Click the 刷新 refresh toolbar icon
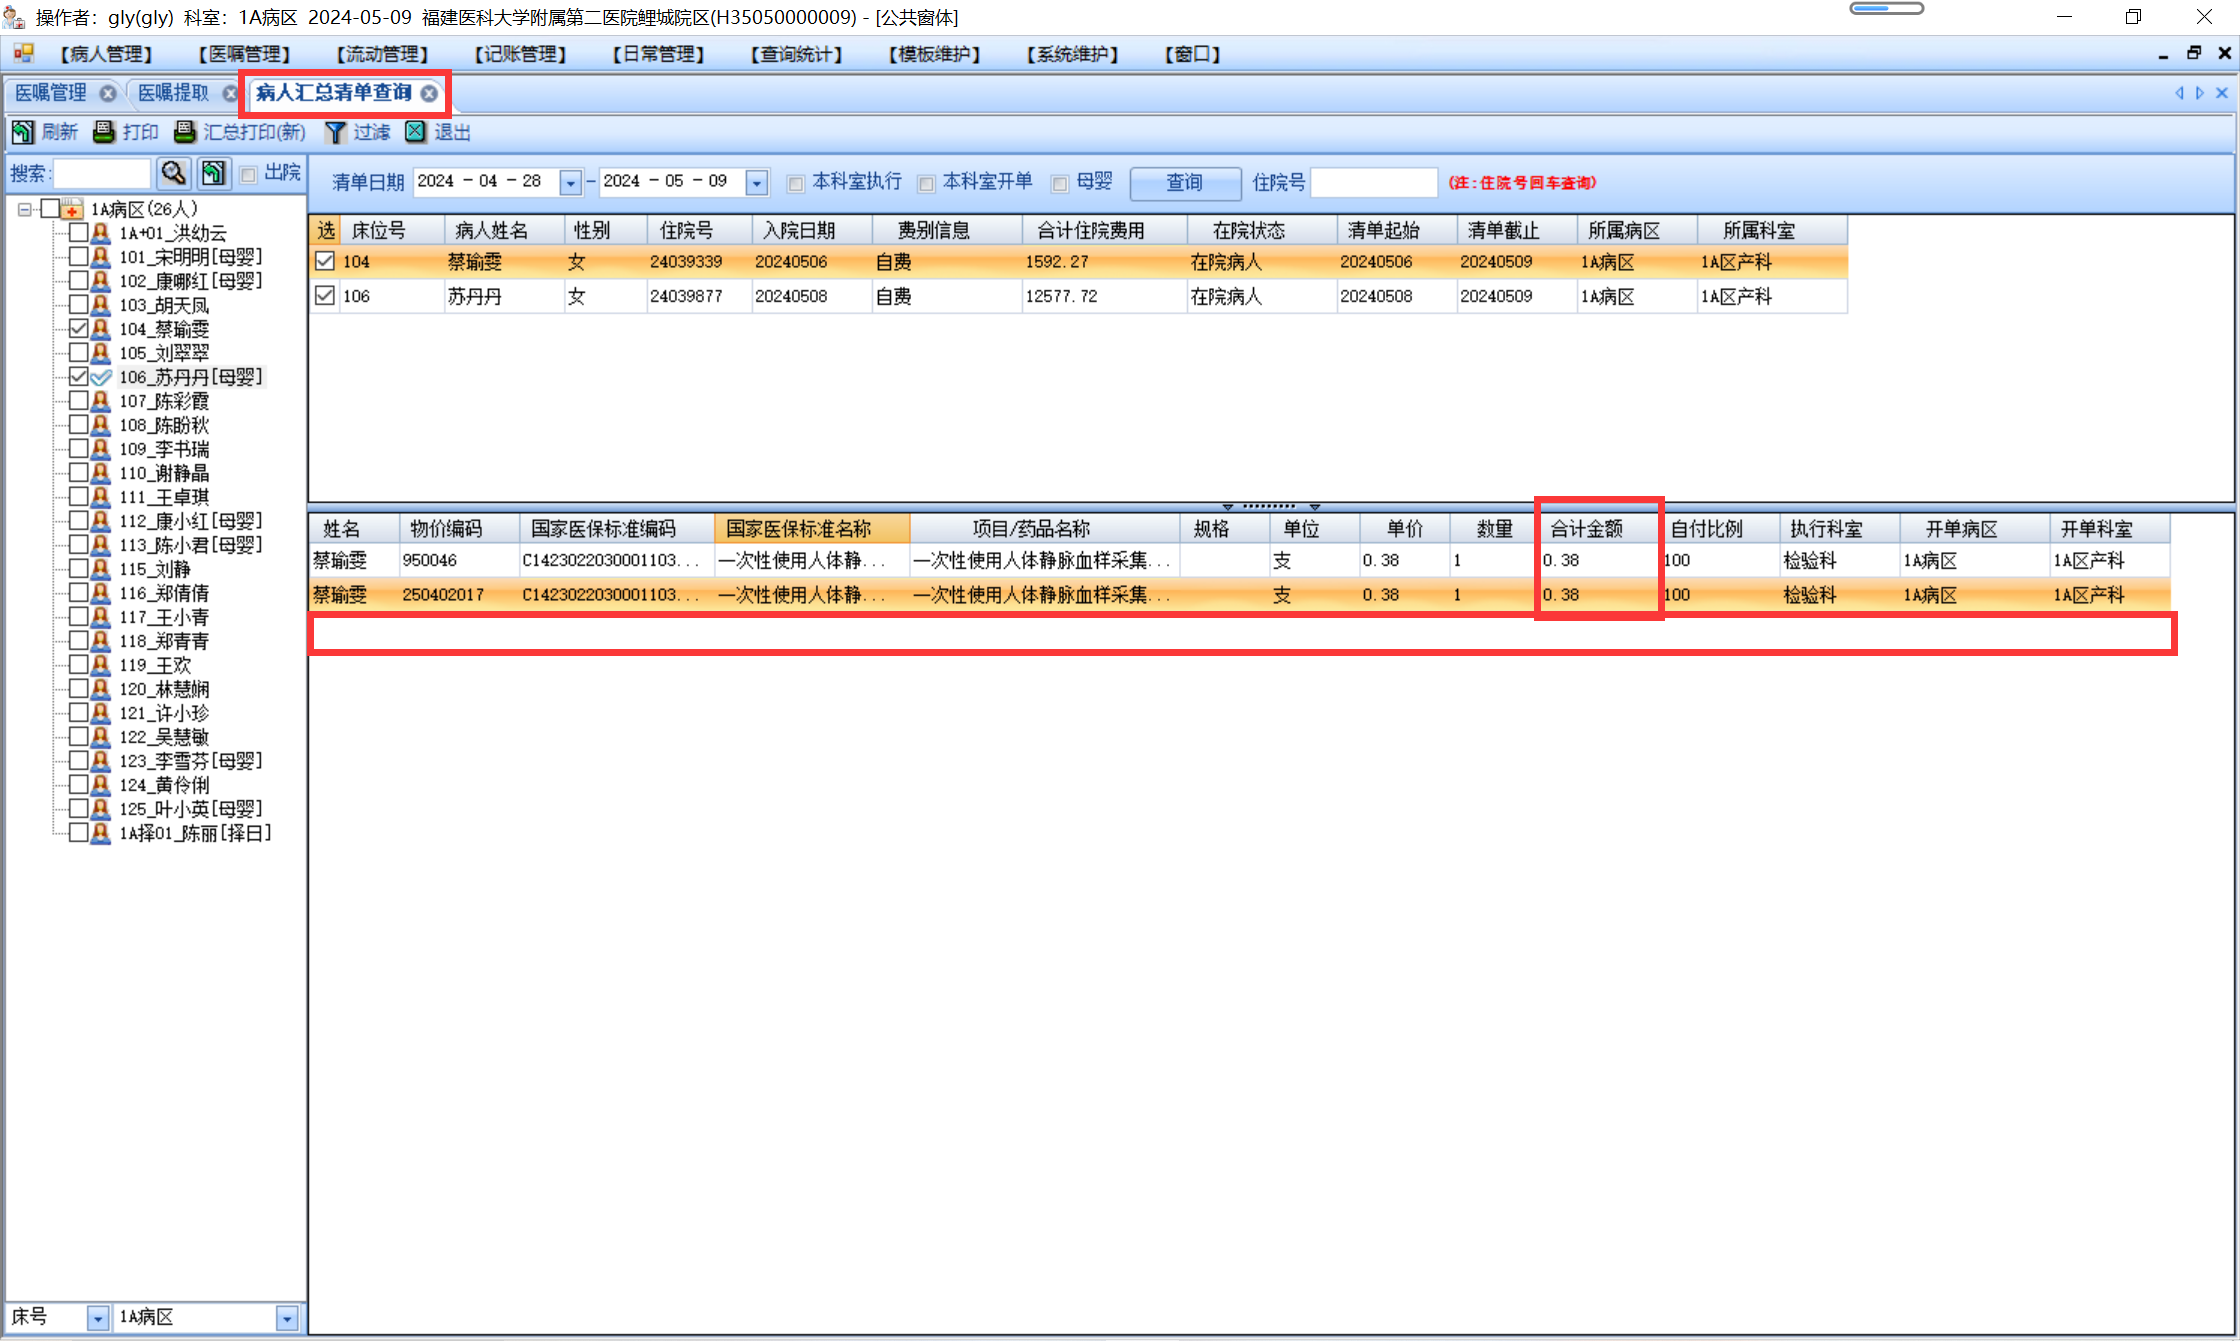Screen dimensions: 2240x1341 22,132
